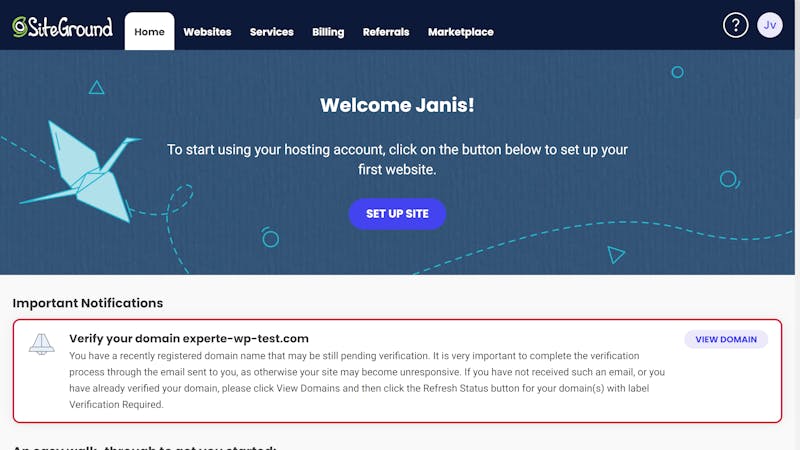Click the Important Notifications heading
This screenshot has width=800, height=450.
point(88,303)
